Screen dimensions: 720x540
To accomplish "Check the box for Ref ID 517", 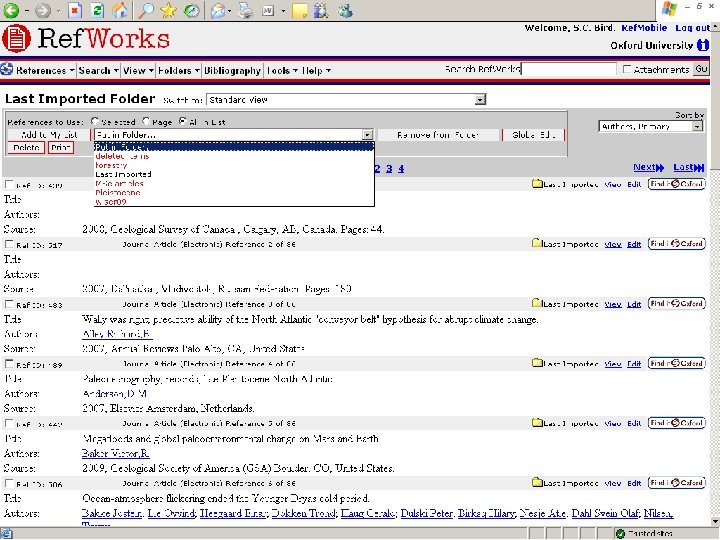I will [9, 244].
